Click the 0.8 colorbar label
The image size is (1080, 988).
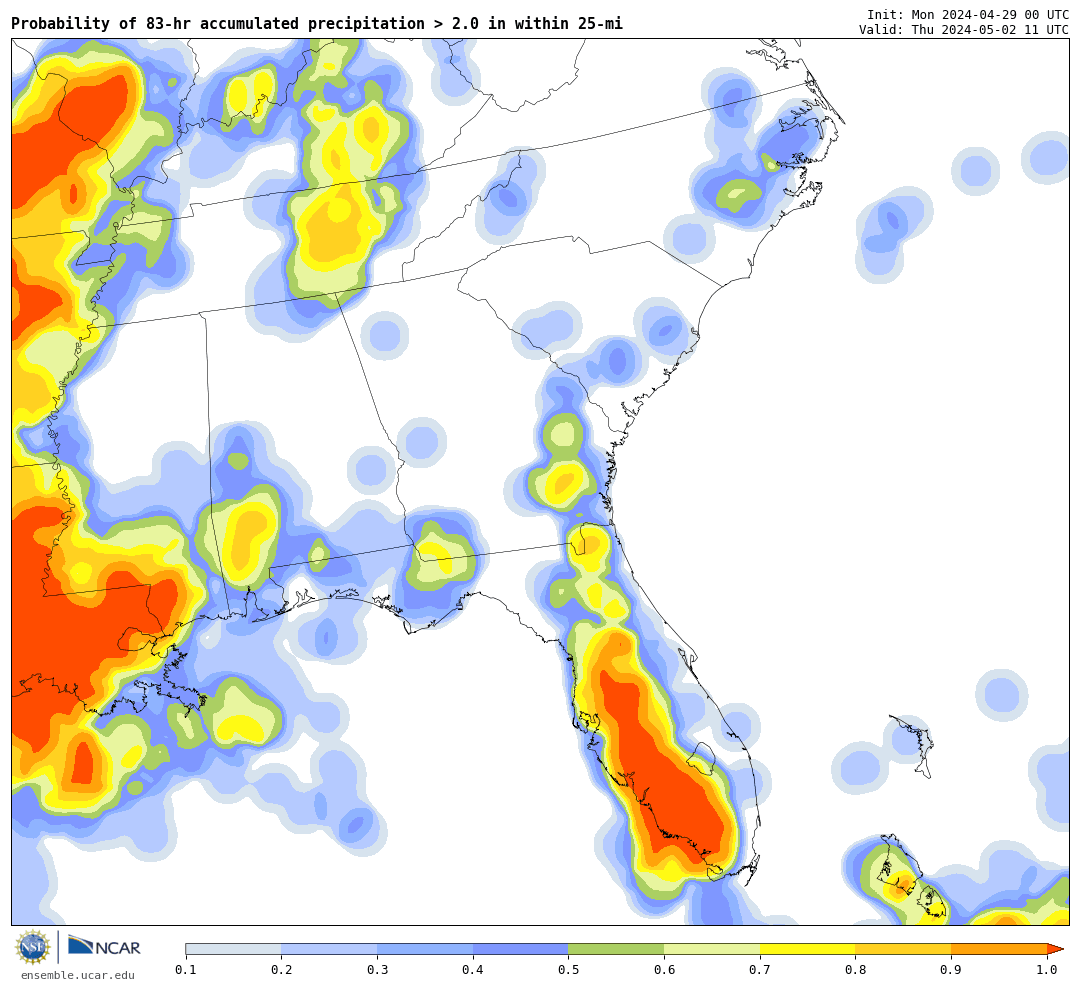click(x=856, y=969)
